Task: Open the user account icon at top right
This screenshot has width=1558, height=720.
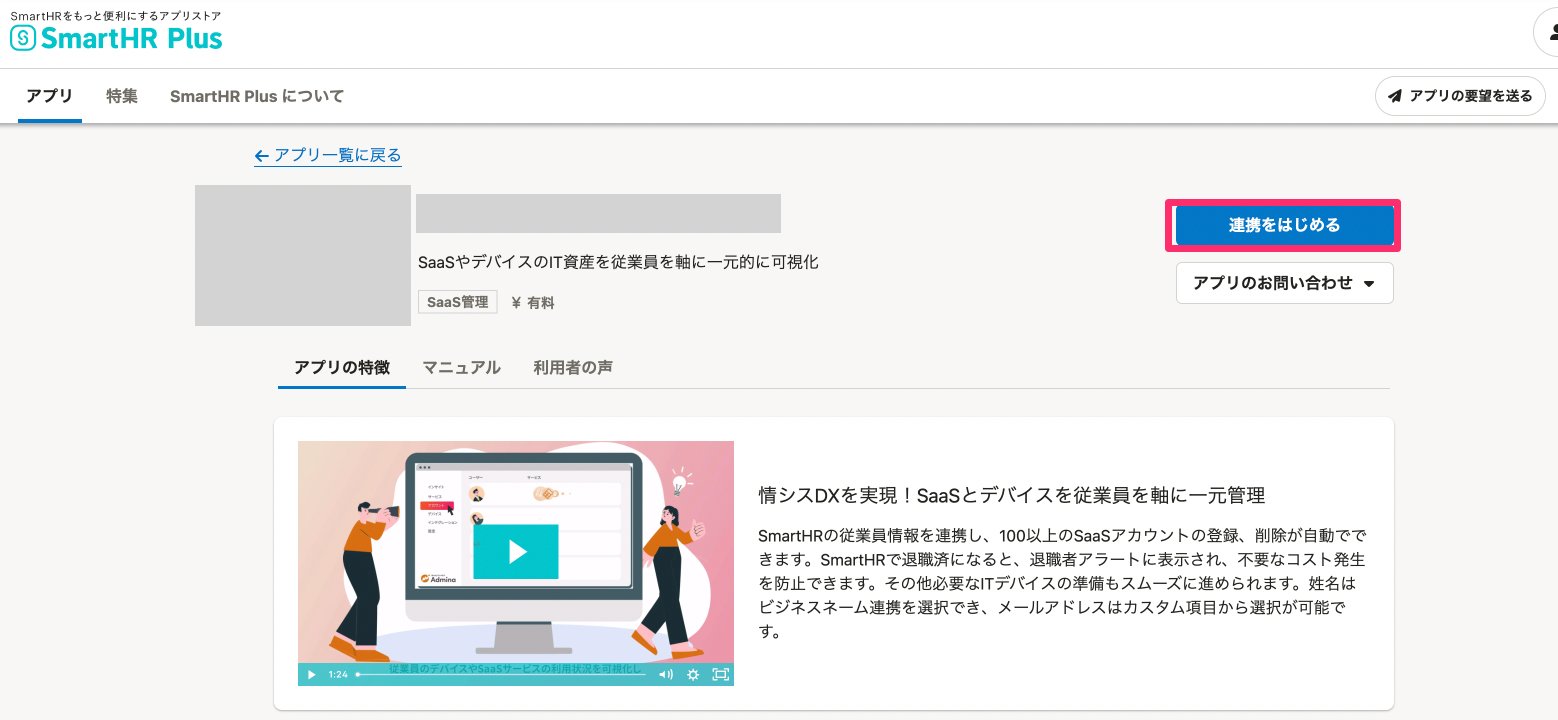Action: (x=1547, y=32)
